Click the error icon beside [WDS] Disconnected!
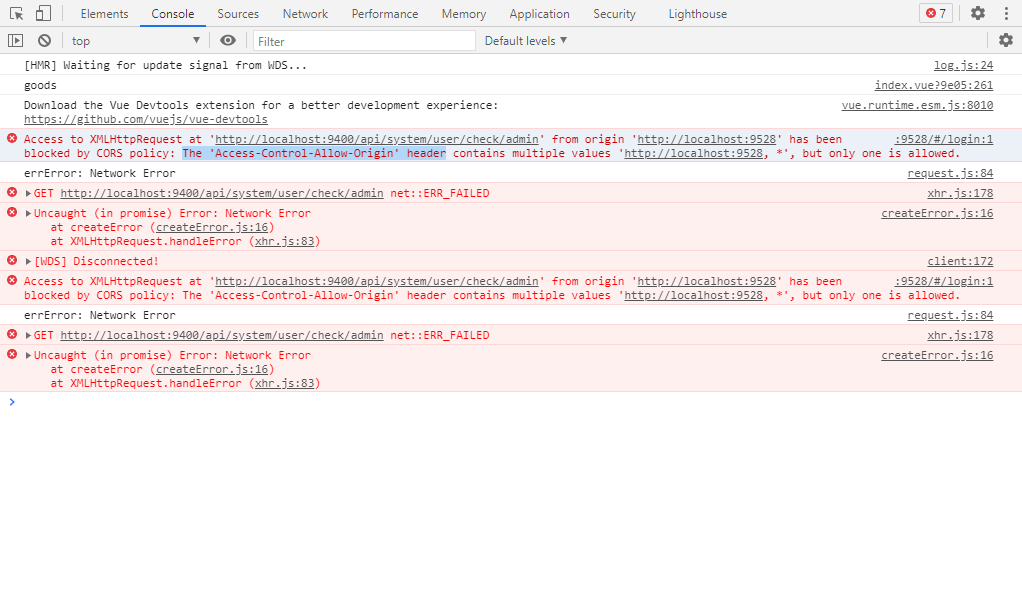Image resolution: width=1022 pixels, height=601 pixels. pos(12,260)
